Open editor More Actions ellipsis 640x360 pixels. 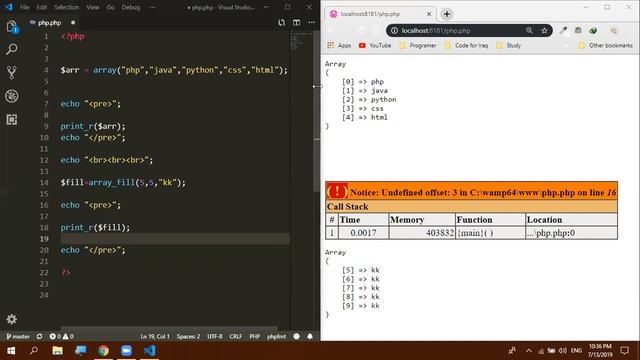point(311,22)
